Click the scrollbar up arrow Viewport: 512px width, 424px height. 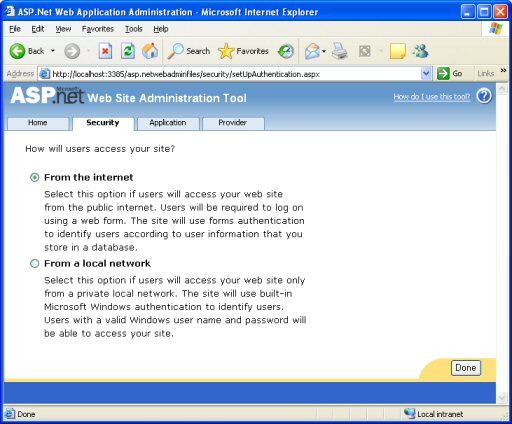501,89
